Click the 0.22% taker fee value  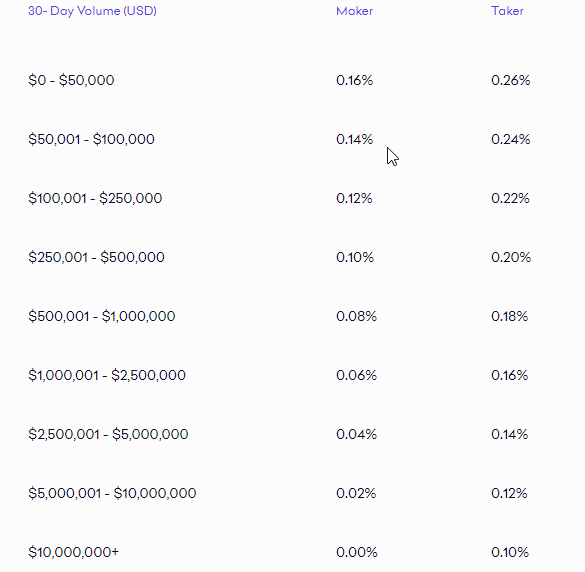pyautogui.click(x=510, y=198)
